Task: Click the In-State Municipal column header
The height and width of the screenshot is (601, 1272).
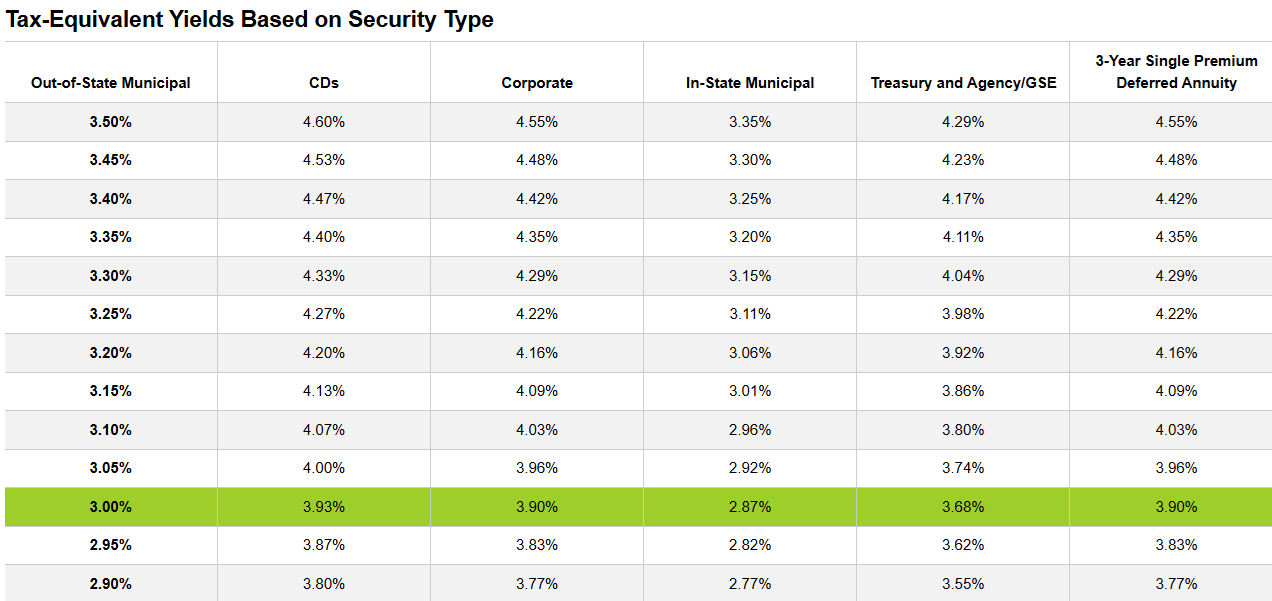Action: click(750, 83)
